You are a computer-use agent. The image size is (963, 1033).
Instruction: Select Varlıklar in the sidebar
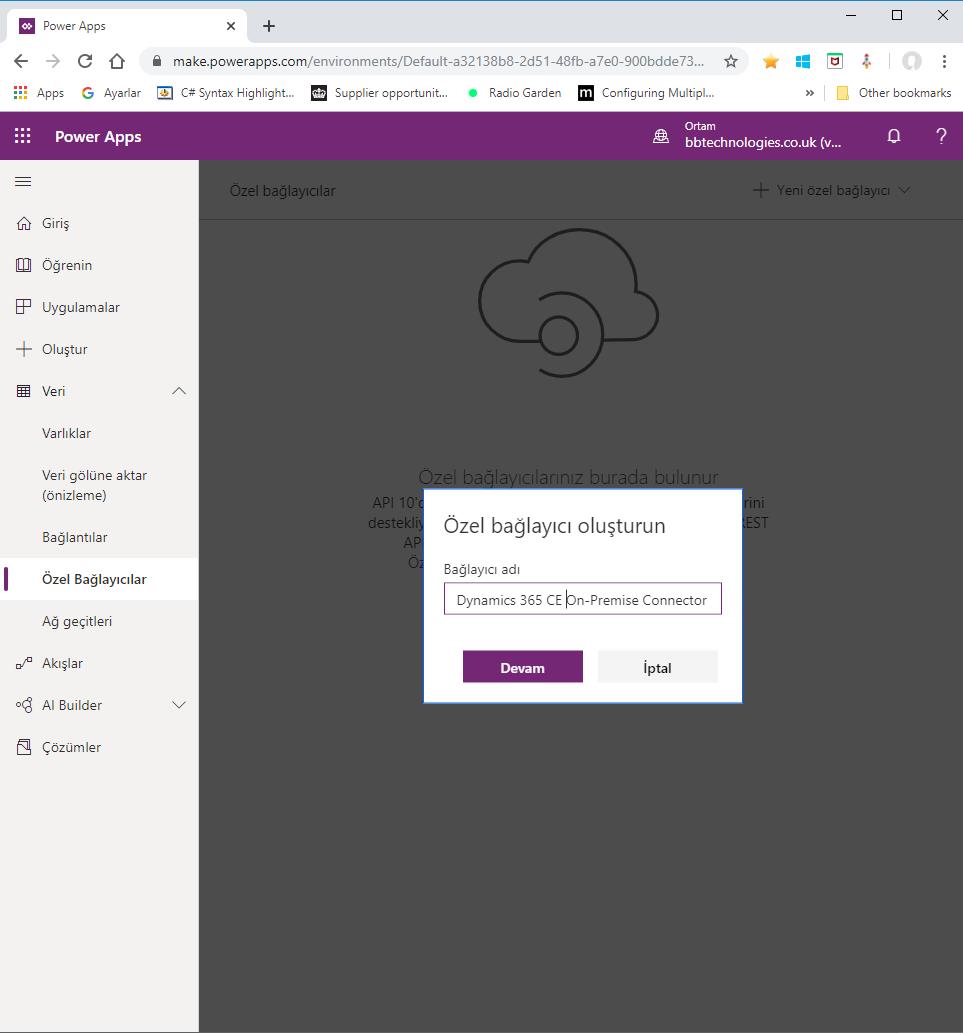(67, 433)
